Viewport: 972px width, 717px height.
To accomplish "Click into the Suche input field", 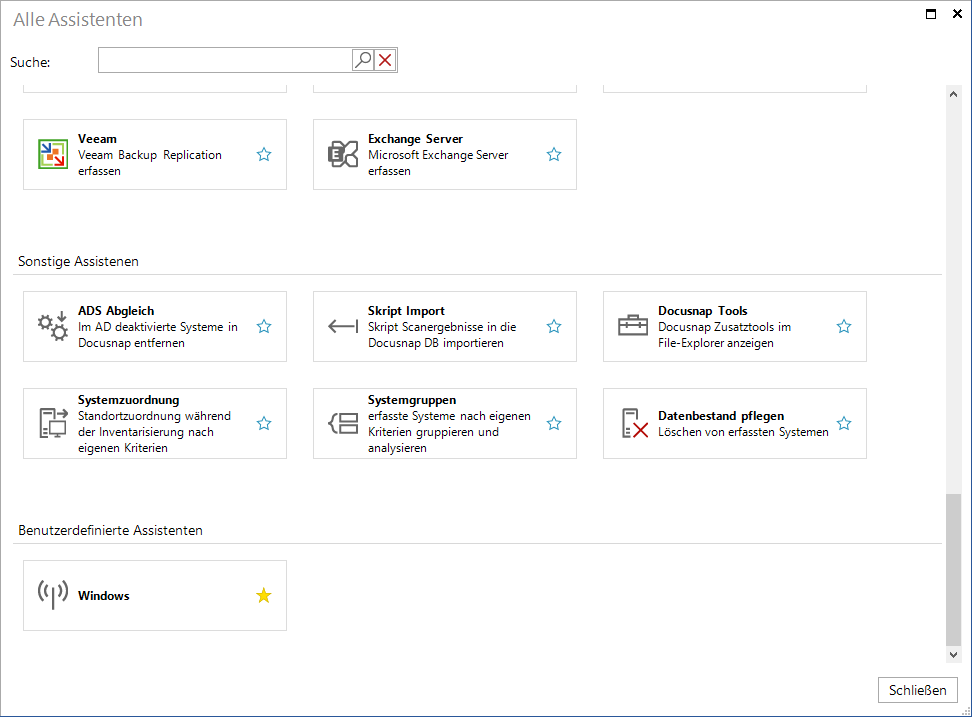I will [x=225, y=60].
